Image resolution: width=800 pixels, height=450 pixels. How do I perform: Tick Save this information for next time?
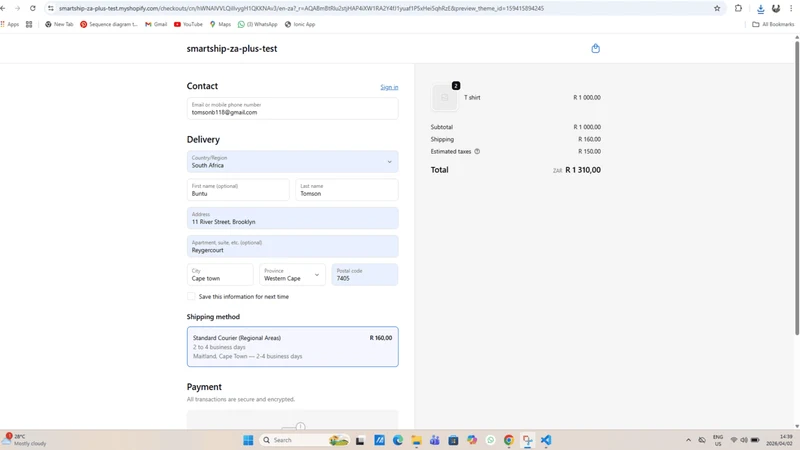[191, 296]
